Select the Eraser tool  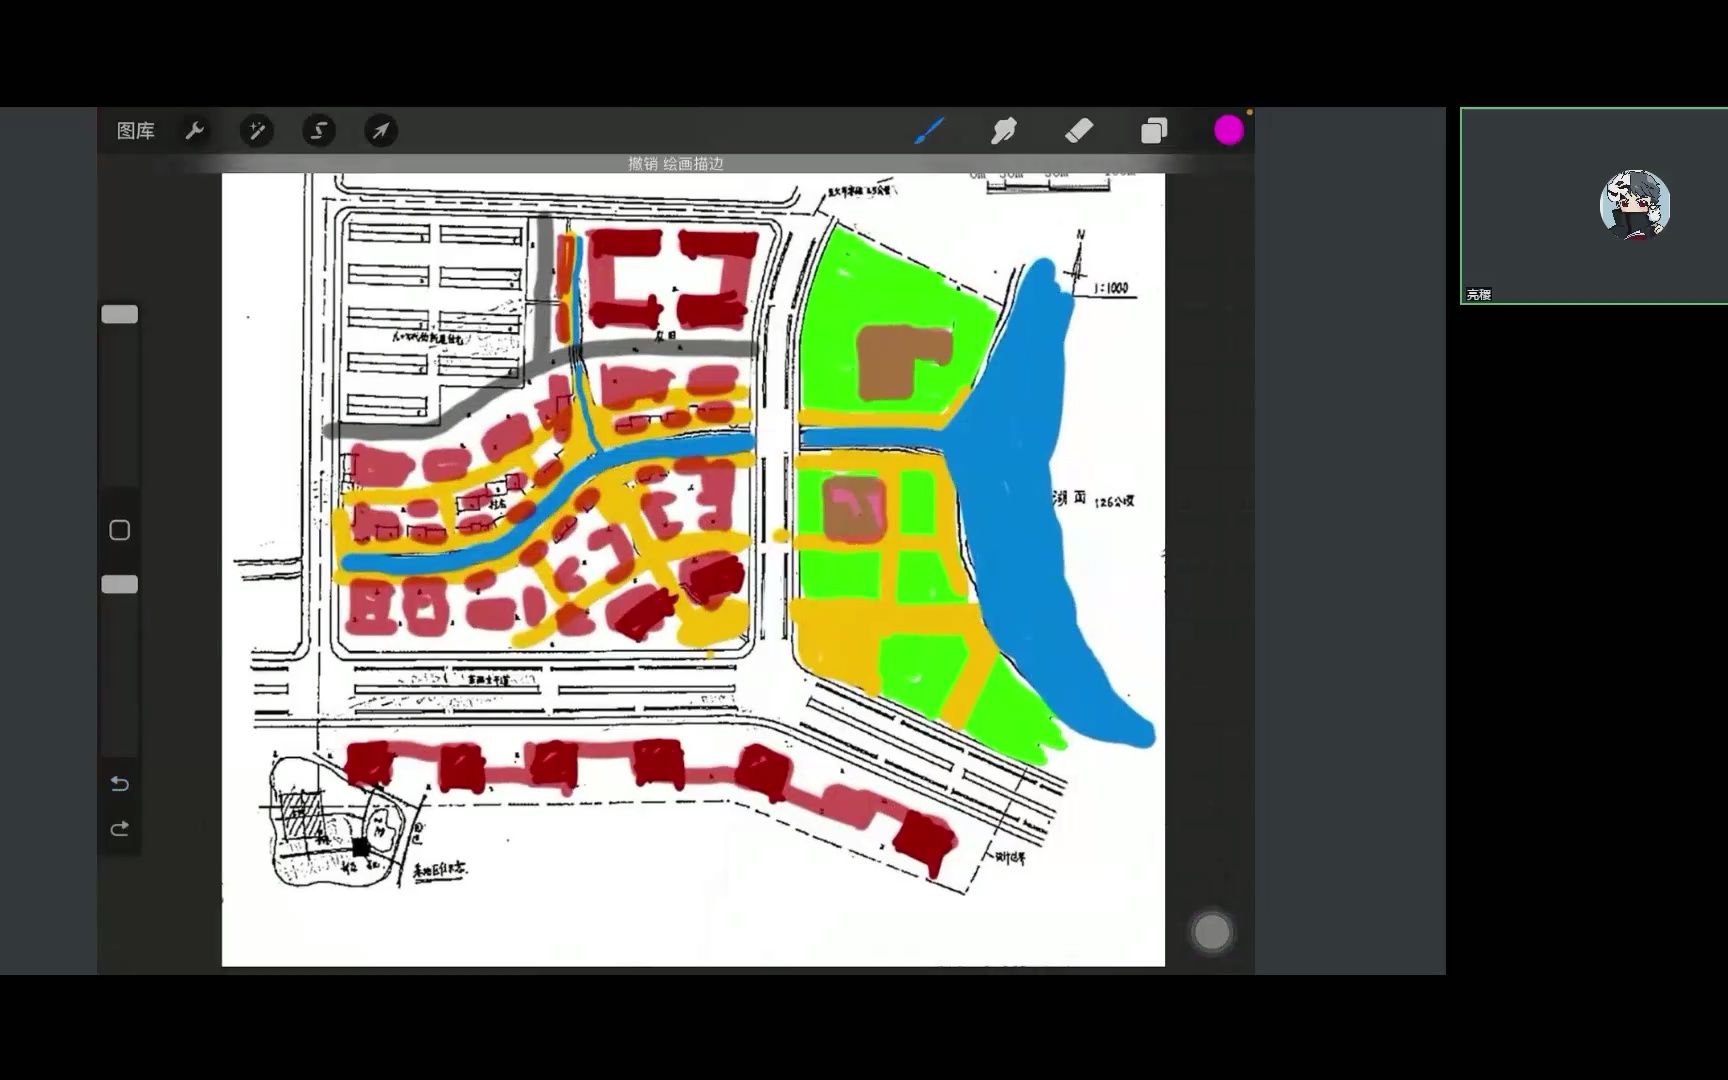click(x=1079, y=131)
